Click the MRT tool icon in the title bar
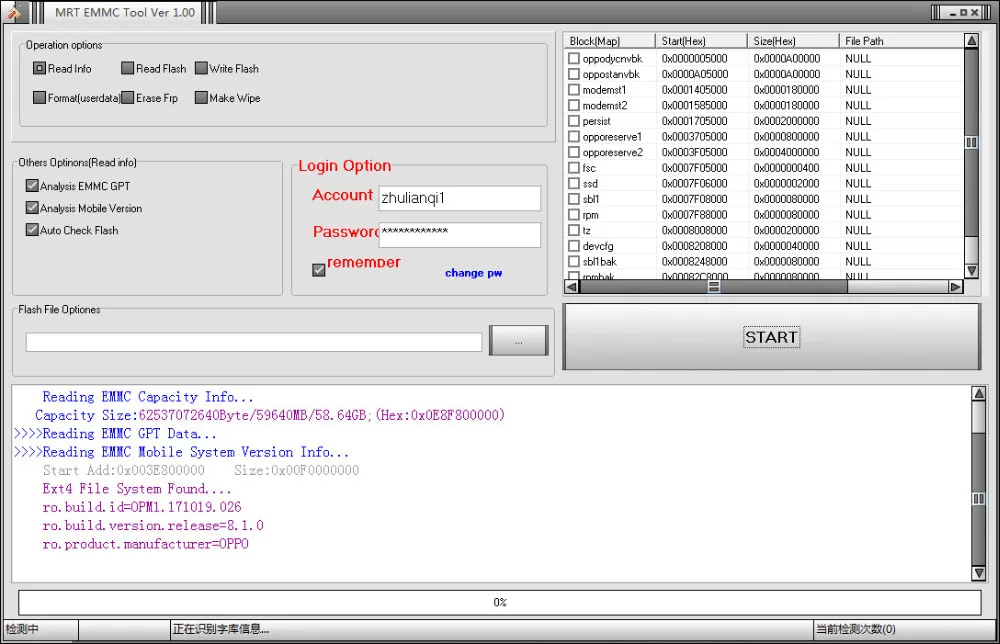This screenshot has height=644, width=1000. tap(14, 12)
